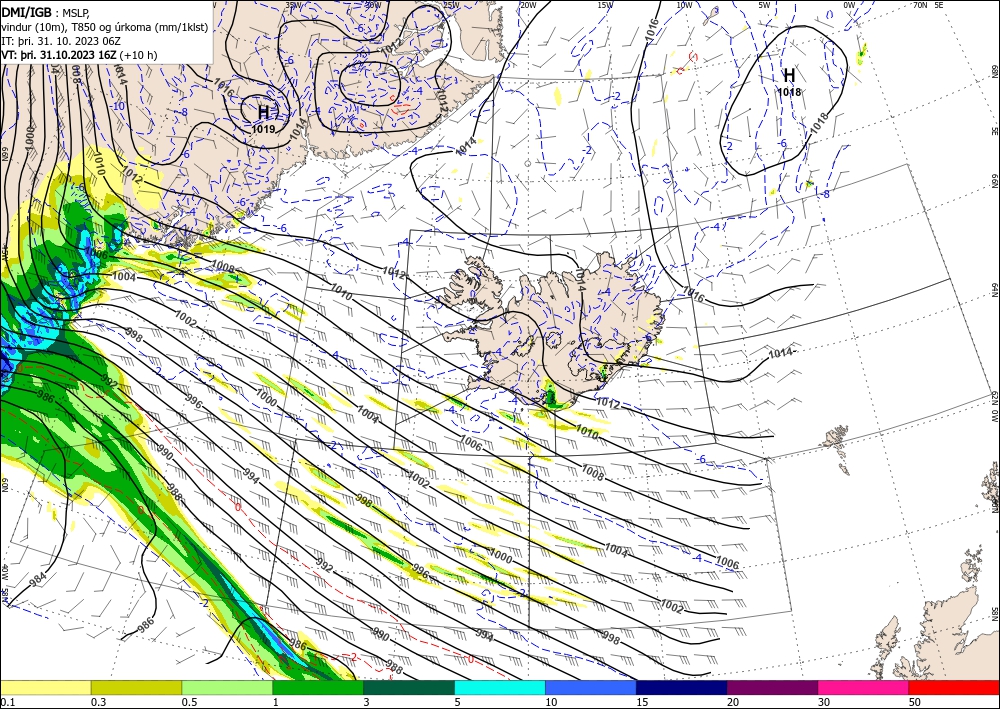Select the '1019' pressure value
The image size is (1000, 709).
click(x=263, y=129)
